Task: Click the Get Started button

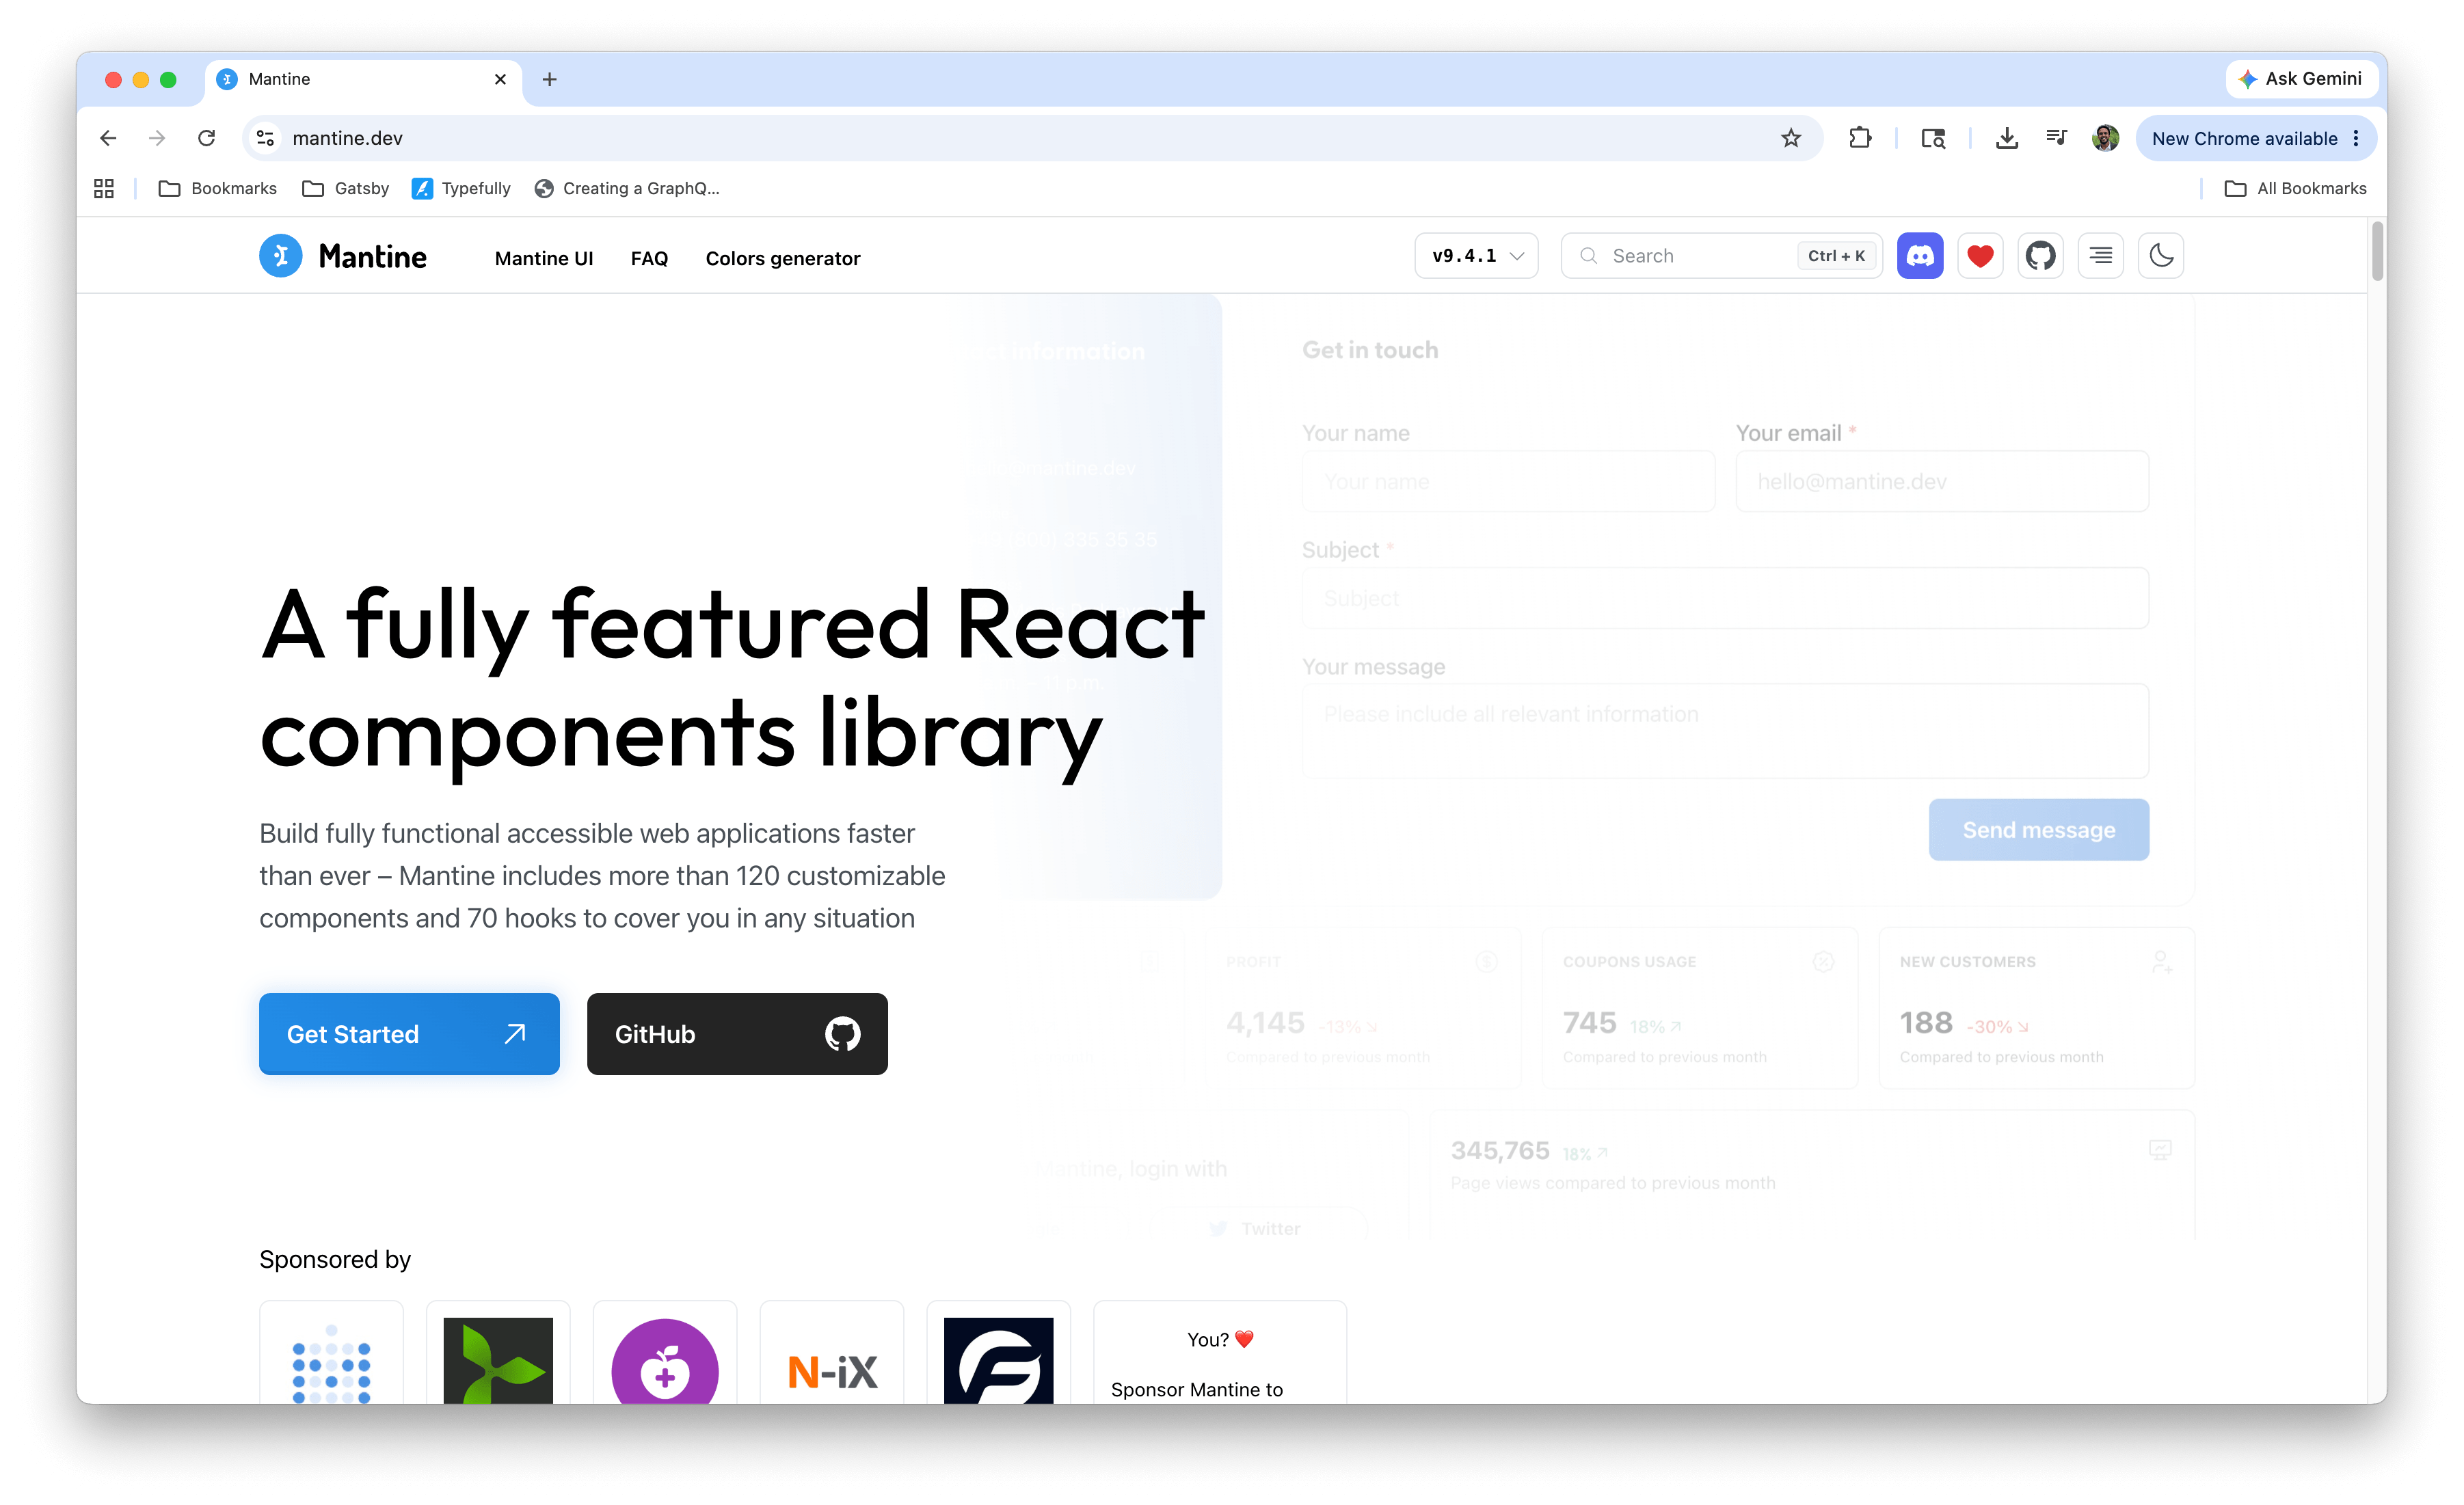Action: point(409,1034)
